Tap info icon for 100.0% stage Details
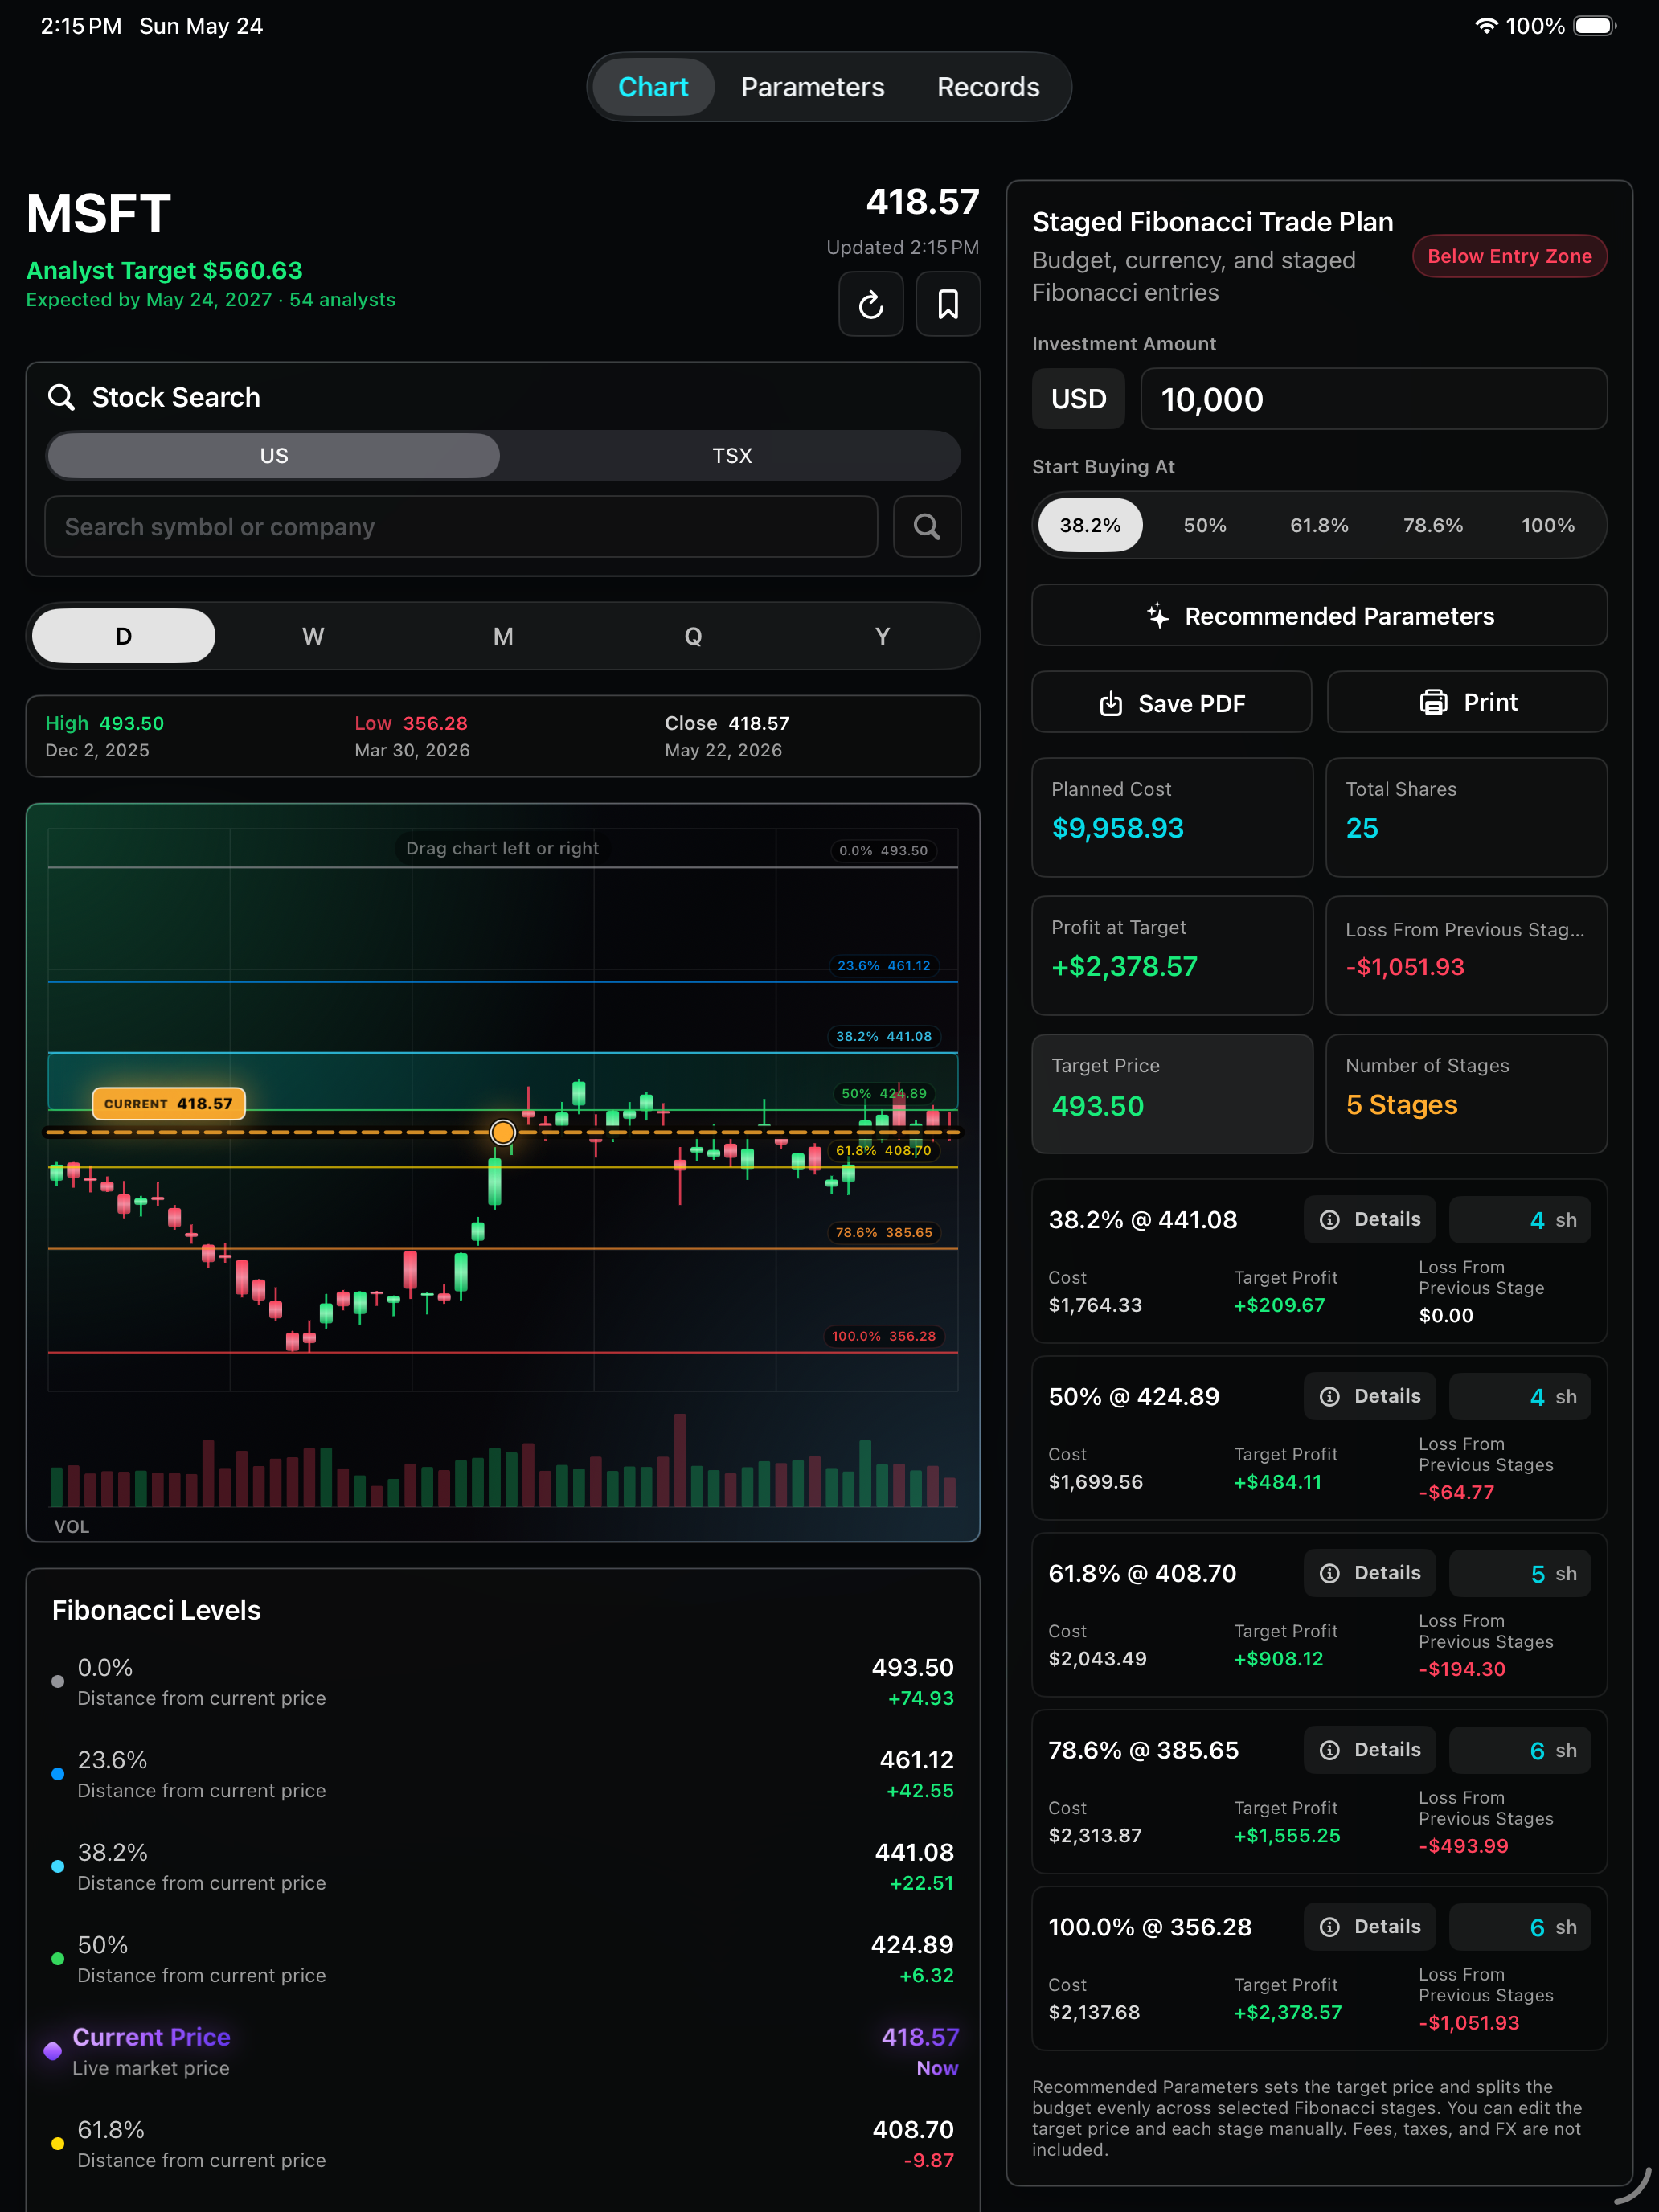Viewport: 1659px width, 2212px height. click(x=1329, y=1928)
